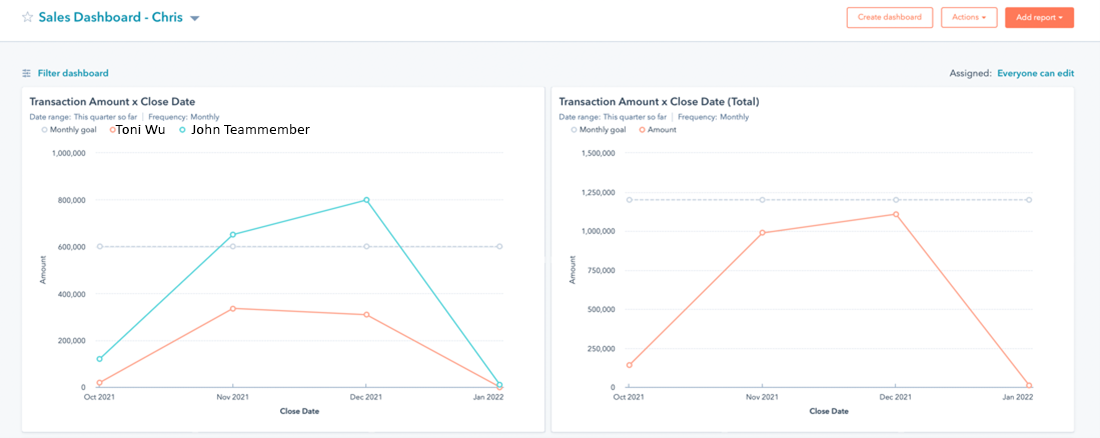1100x438 pixels.
Task: Change the Everyone can edit permission
Action: [1035, 73]
